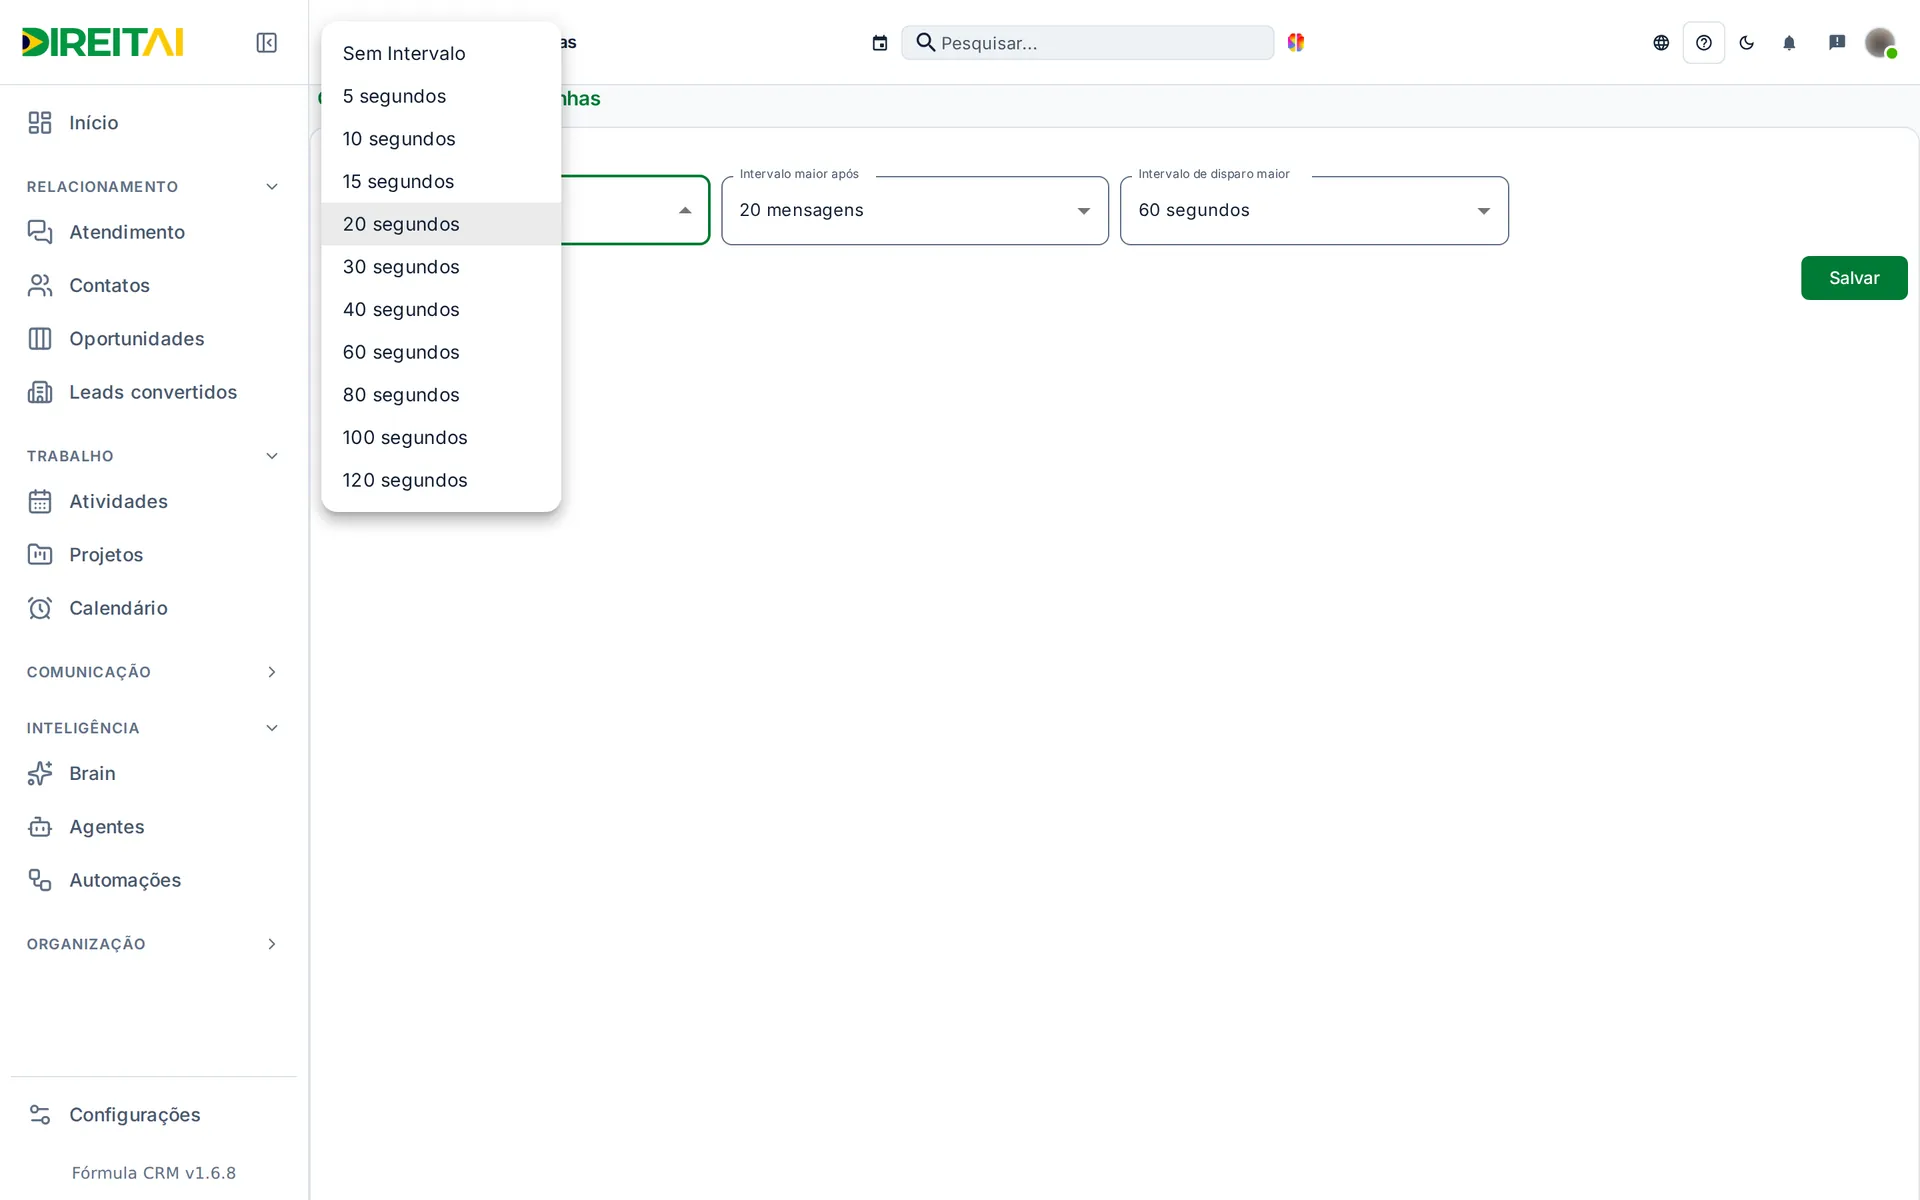
Task: Pick '100 segundos' from the list
Action: [x=441, y=438]
